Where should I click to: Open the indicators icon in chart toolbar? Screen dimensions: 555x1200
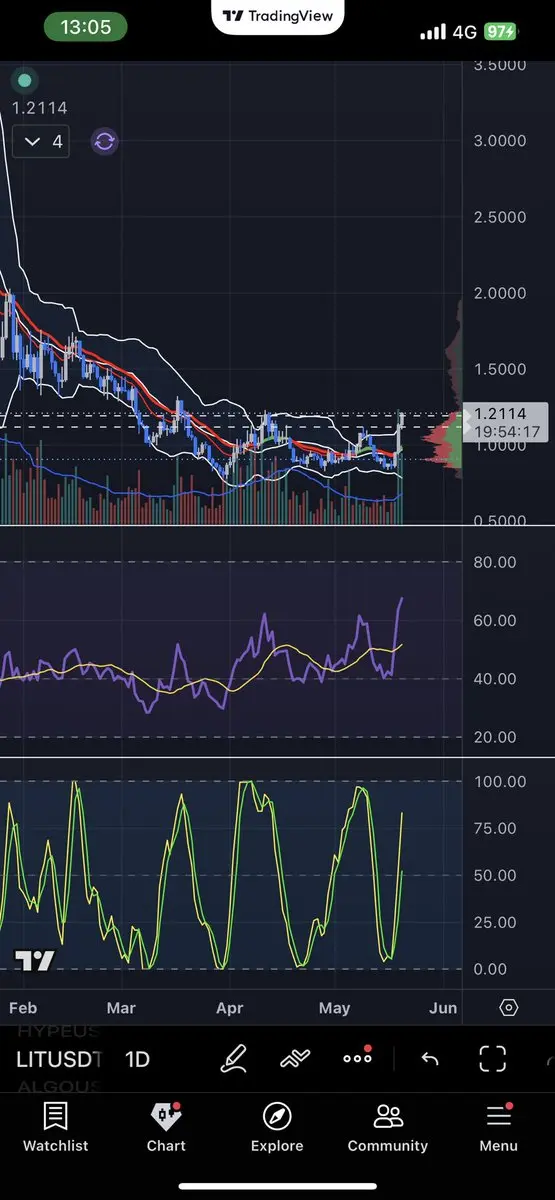[x=294, y=1058]
